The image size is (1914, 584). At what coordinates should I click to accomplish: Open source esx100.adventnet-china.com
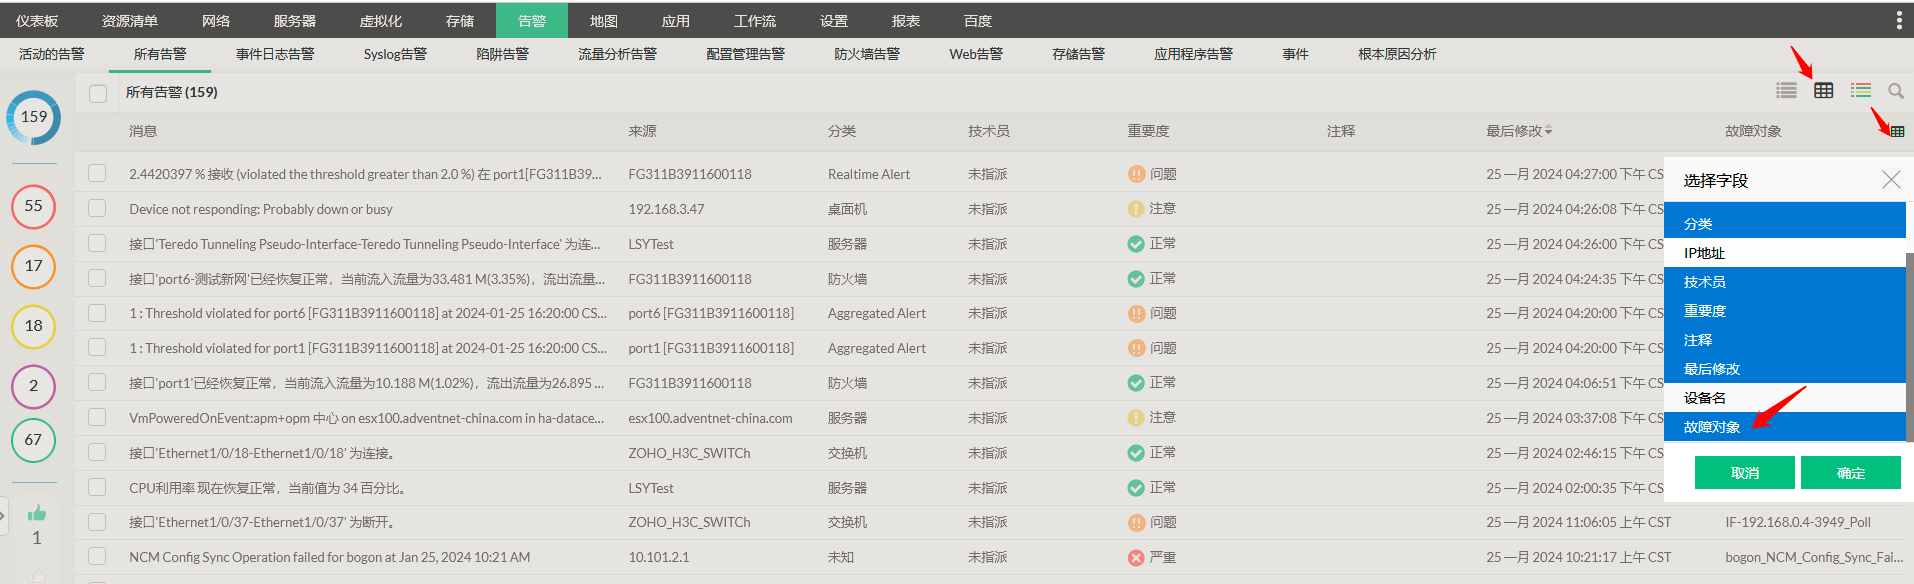[710, 418]
